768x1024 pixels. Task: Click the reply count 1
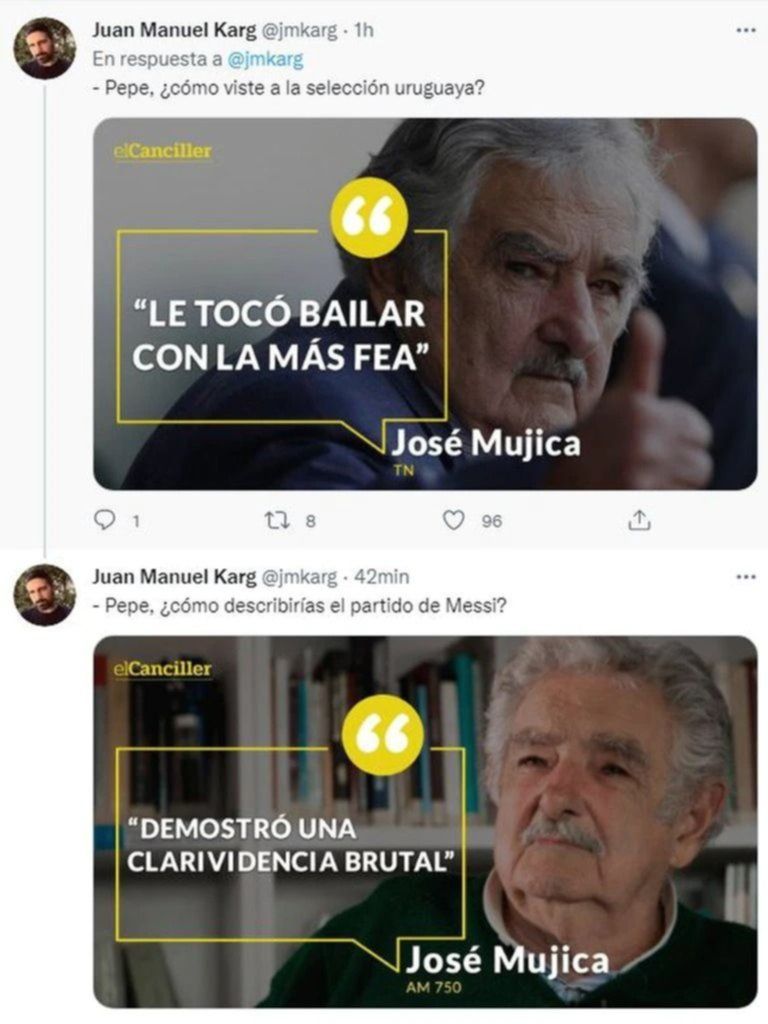136,521
